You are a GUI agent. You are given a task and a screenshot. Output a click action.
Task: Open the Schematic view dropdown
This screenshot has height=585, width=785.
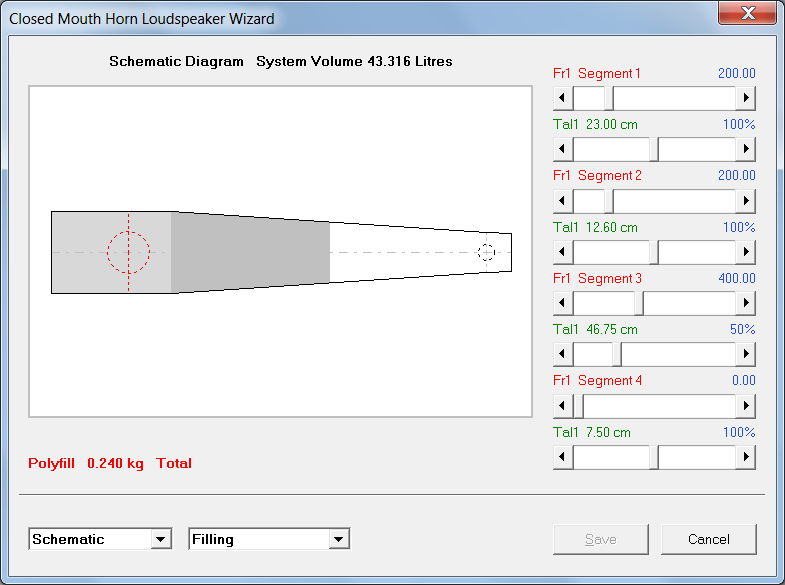point(160,539)
